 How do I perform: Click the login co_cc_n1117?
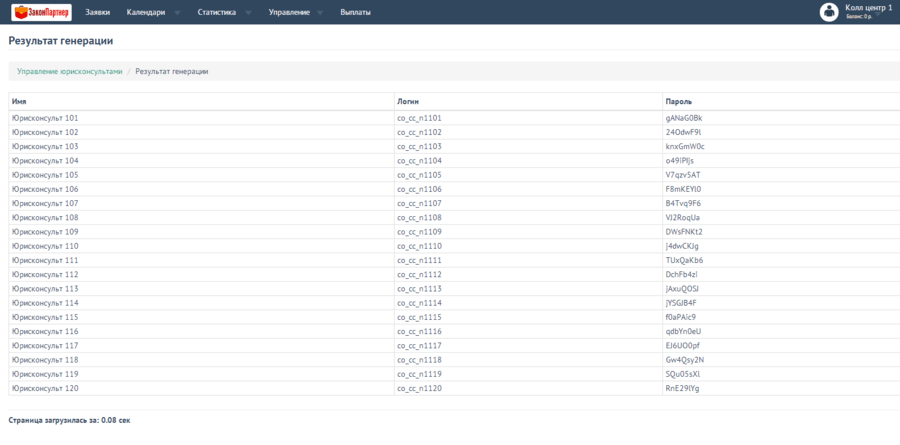click(x=419, y=346)
